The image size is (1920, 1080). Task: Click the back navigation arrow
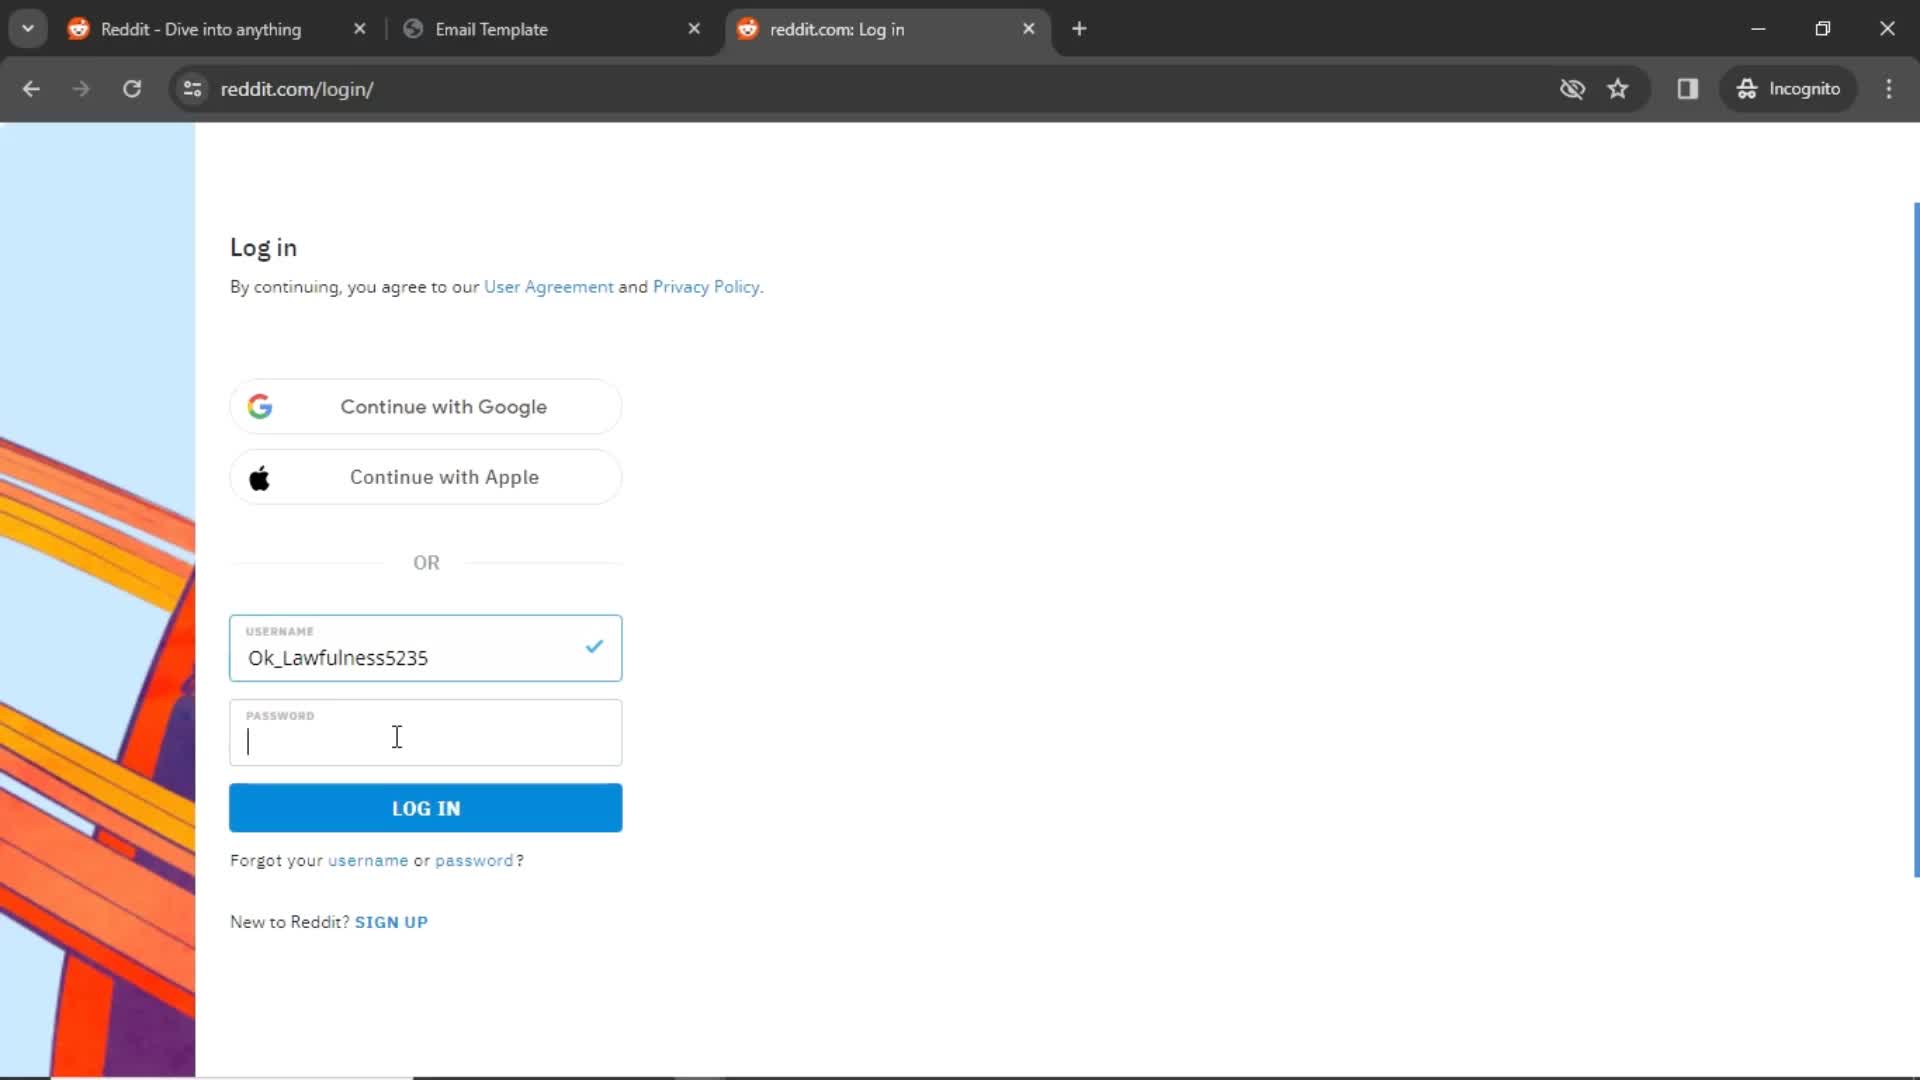click(30, 88)
